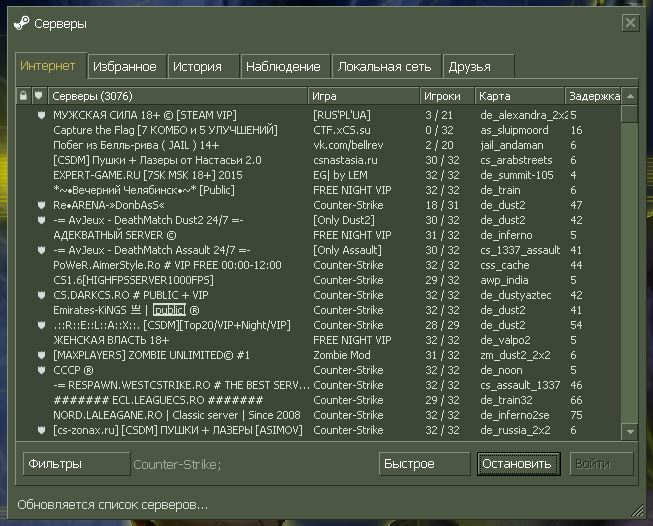Sort by Игроки column header
The height and width of the screenshot is (526, 653).
coord(447,96)
